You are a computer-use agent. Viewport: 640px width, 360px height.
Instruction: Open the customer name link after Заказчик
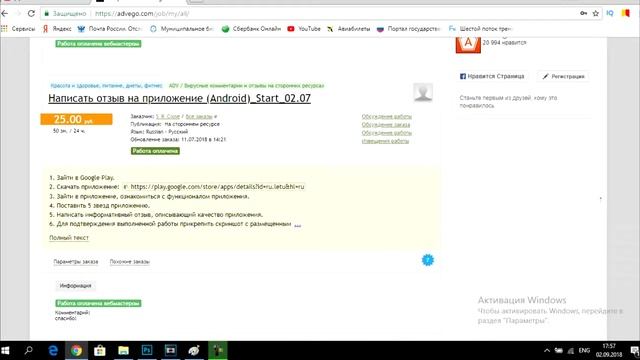click(x=168, y=117)
